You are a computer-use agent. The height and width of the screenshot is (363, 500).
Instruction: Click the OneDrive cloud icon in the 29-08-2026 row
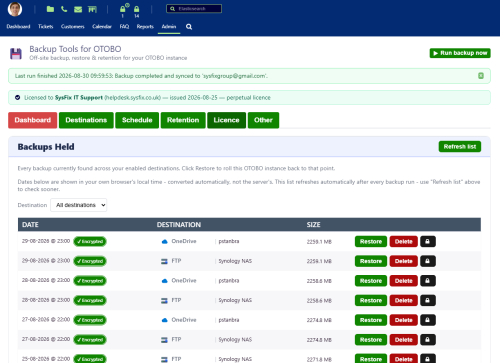[x=164, y=241]
